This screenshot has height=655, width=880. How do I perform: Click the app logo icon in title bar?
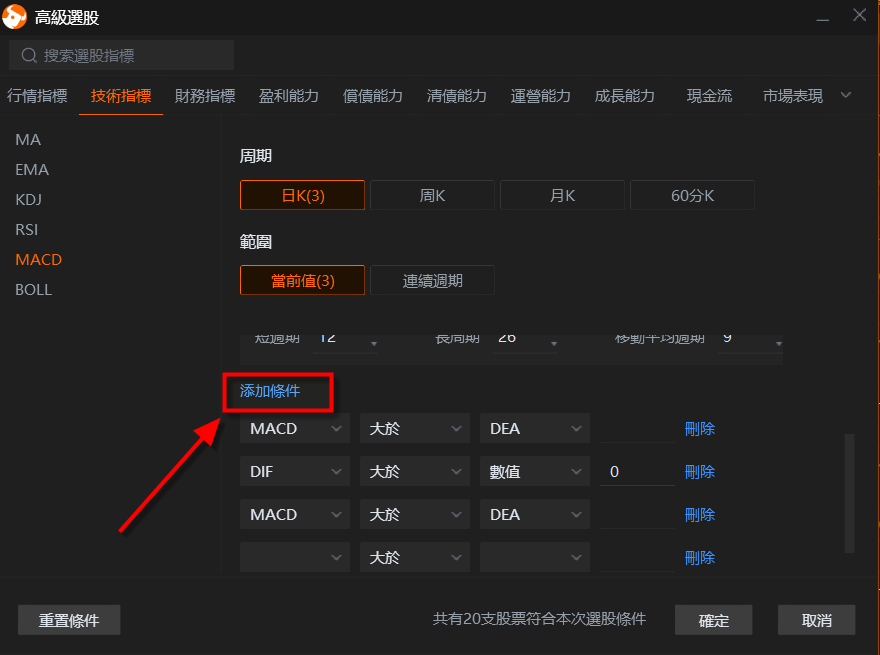(15, 17)
